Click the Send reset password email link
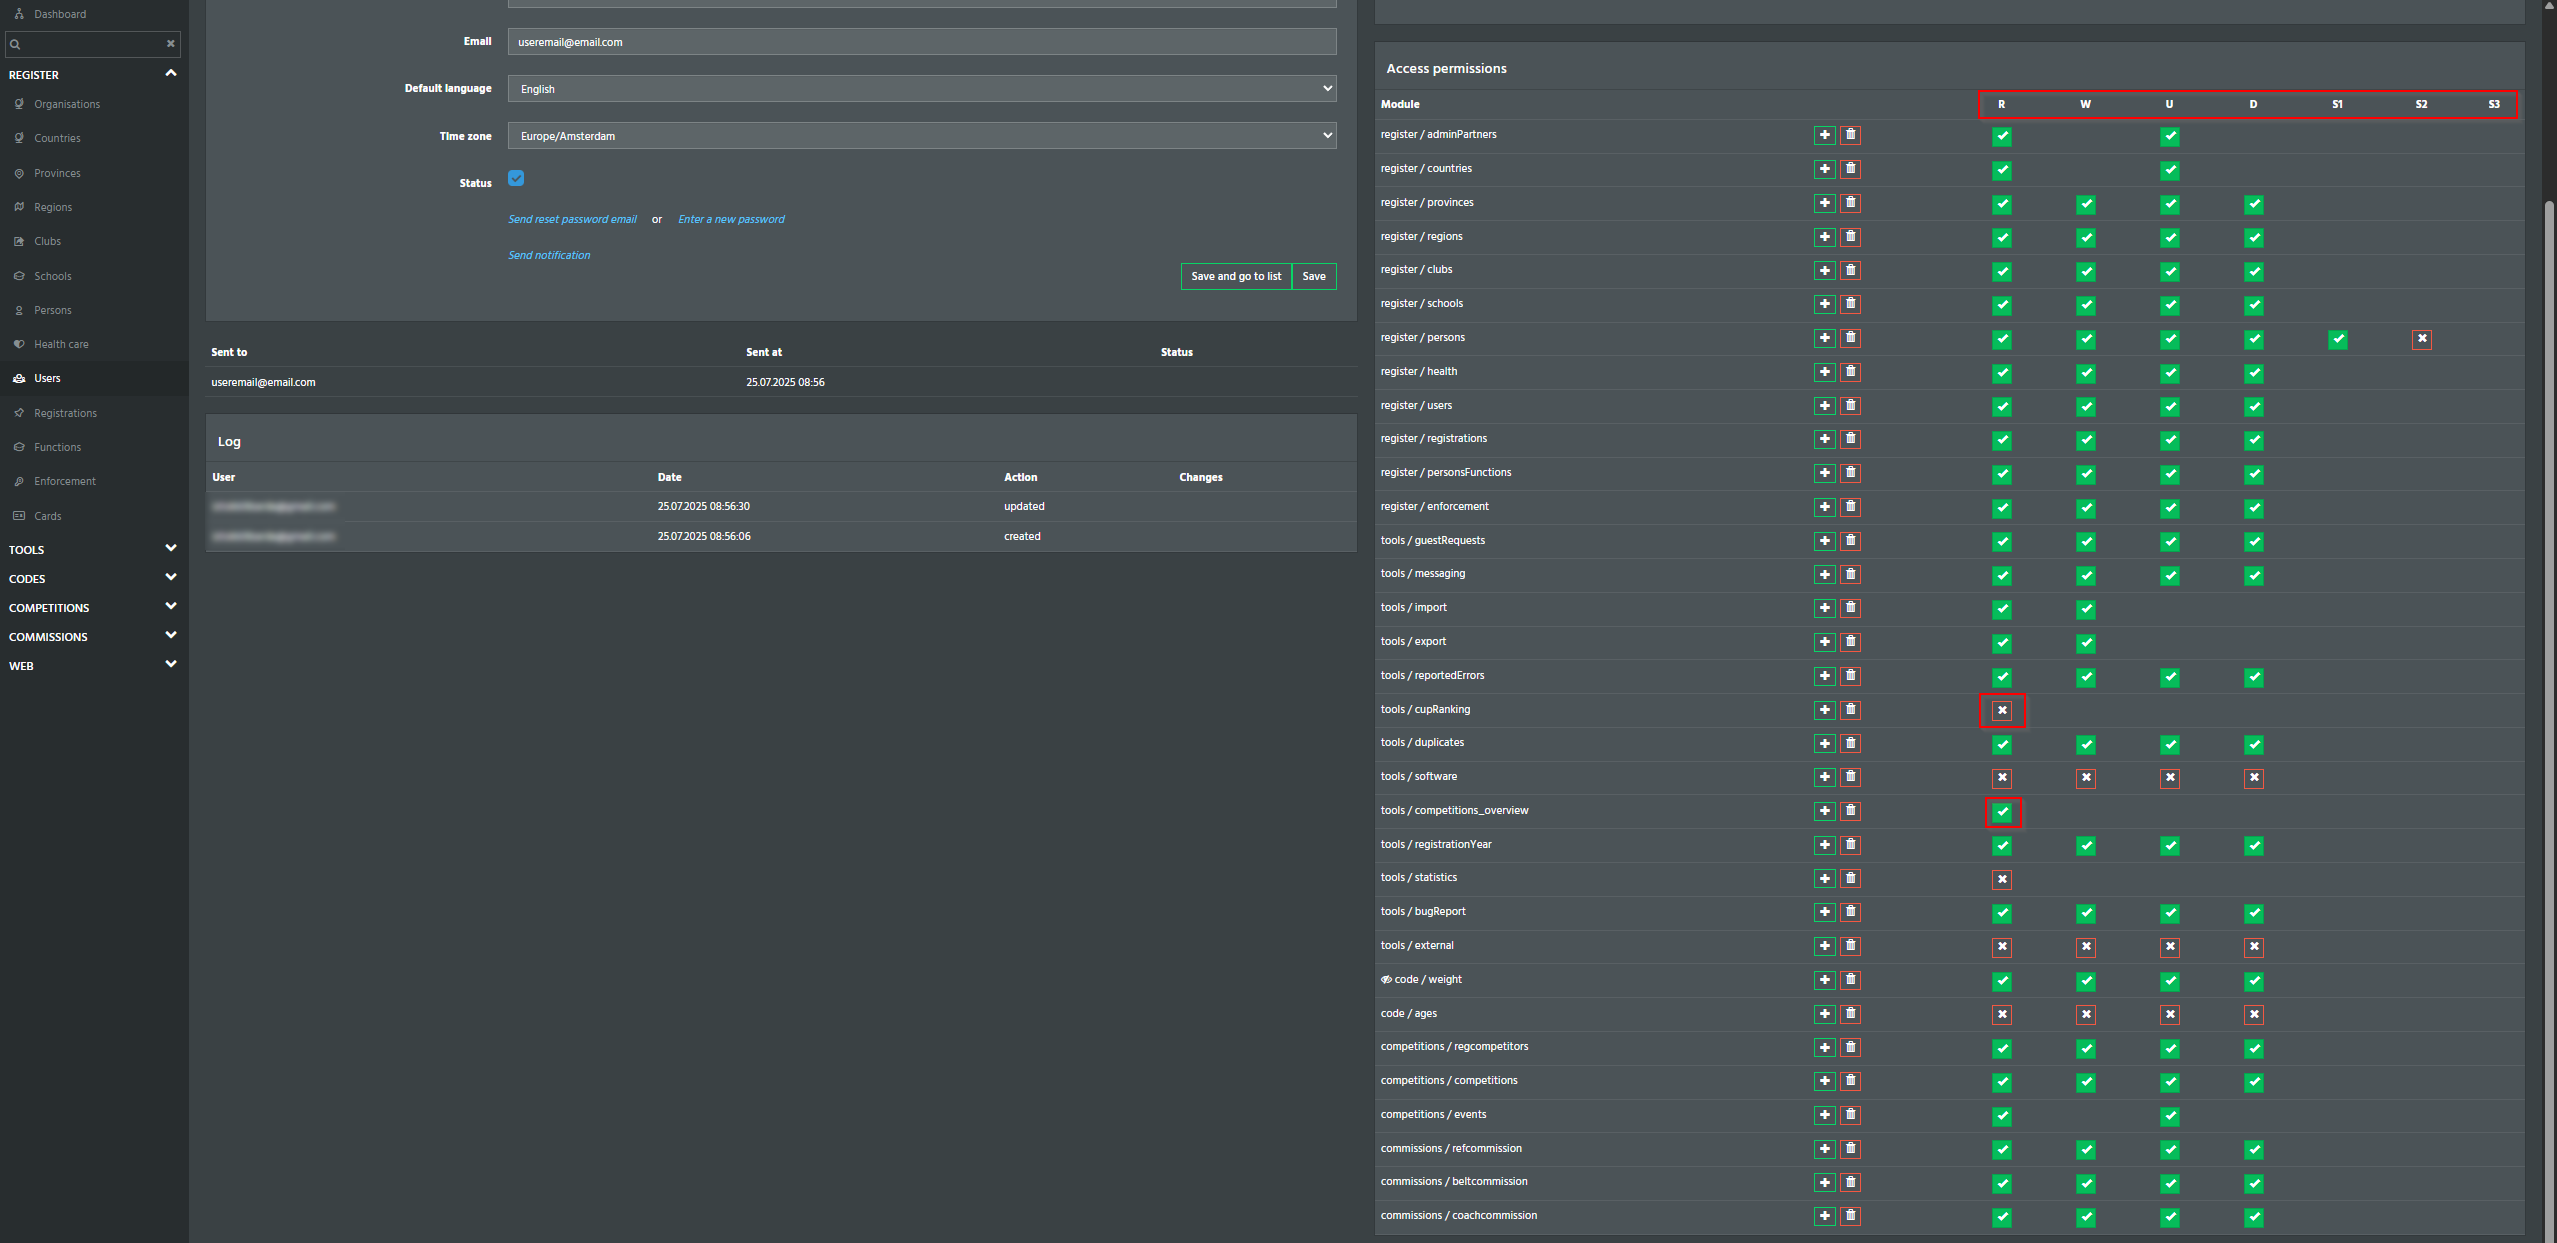 point(572,219)
